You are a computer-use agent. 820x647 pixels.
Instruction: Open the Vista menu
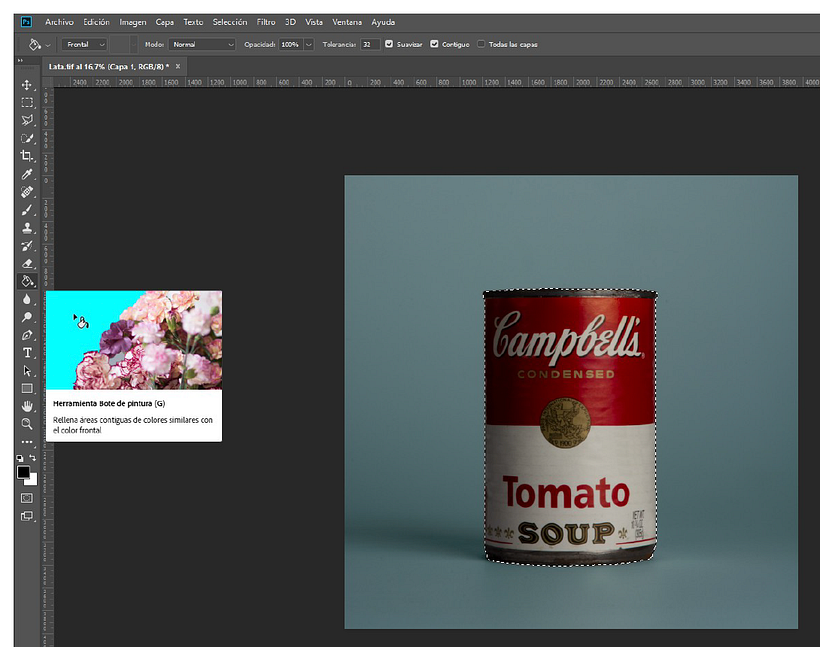click(314, 22)
